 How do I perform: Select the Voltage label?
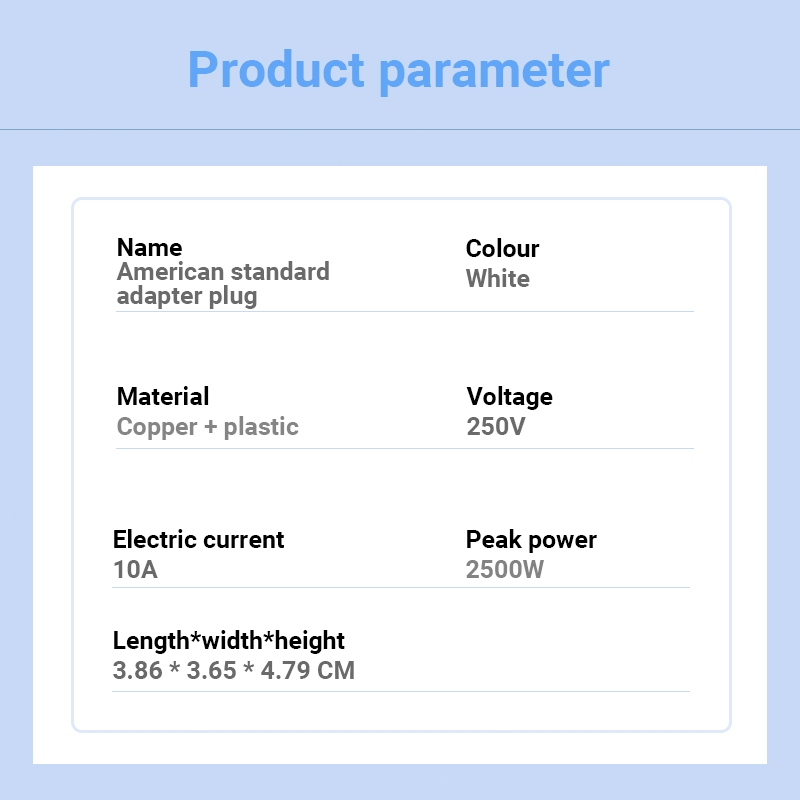coord(509,396)
